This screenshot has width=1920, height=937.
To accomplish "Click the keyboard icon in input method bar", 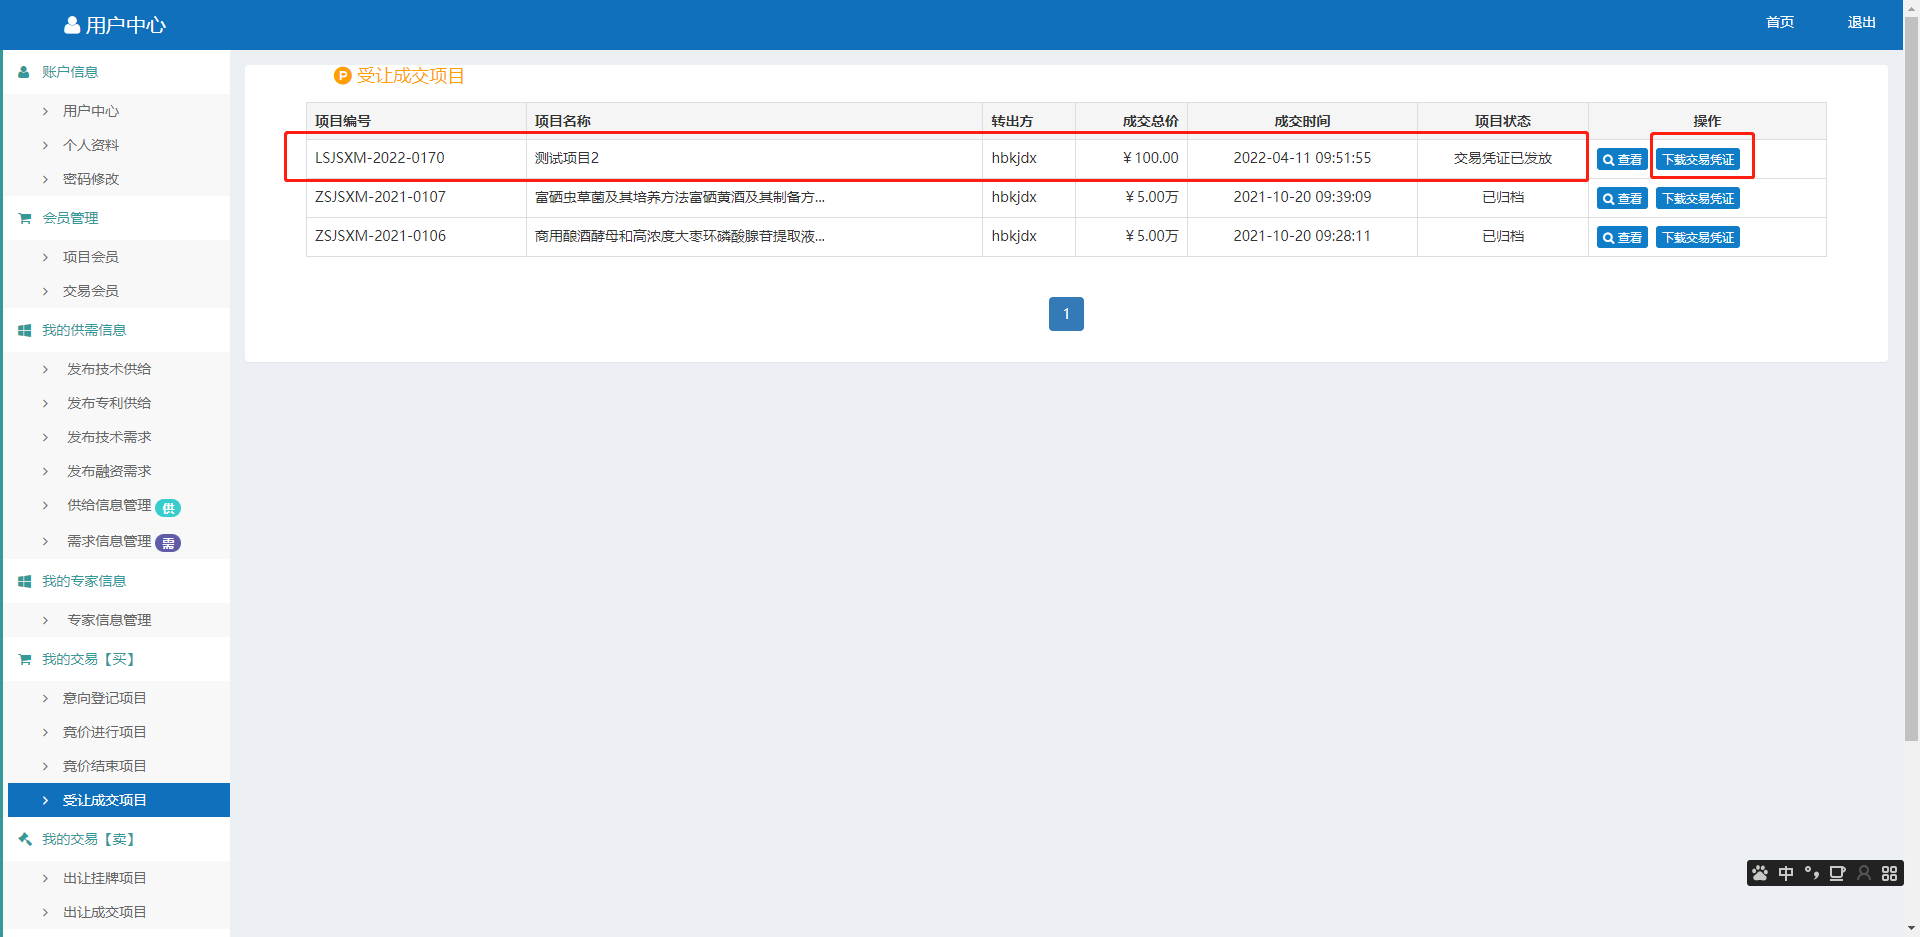I will point(1838,873).
